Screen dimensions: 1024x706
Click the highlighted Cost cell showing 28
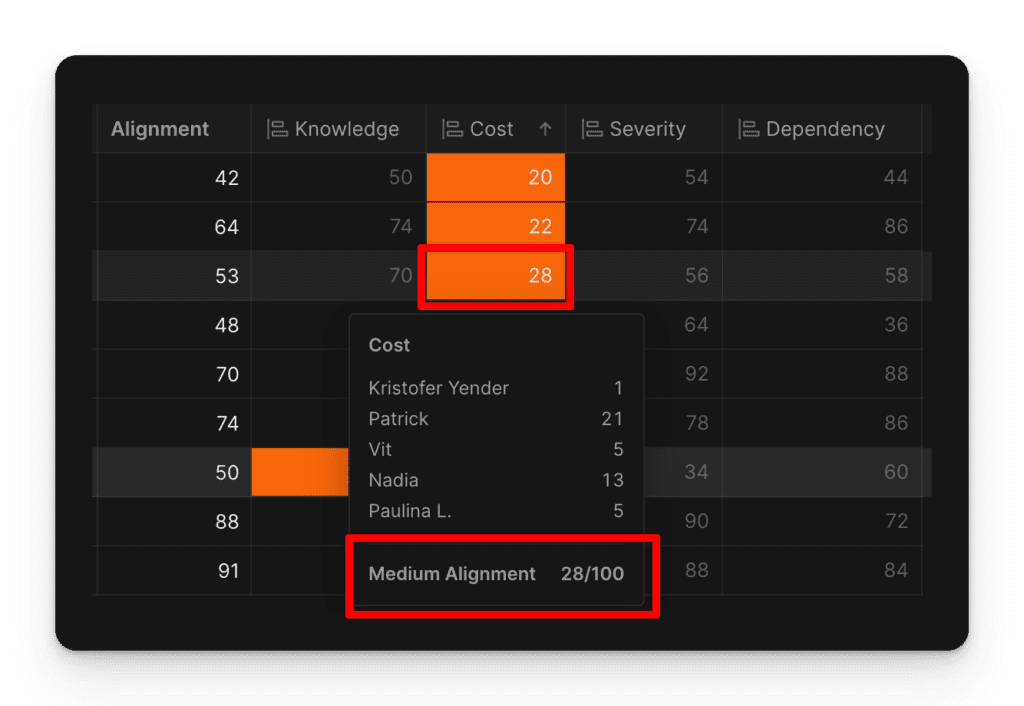click(x=495, y=275)
